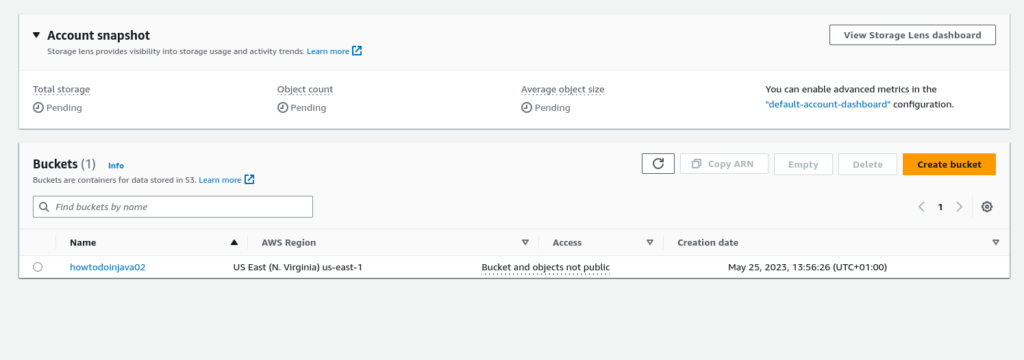Sort buckets by Name column arrow
This screenshot has height=360, width=1024.
click(x=234, y=242)
